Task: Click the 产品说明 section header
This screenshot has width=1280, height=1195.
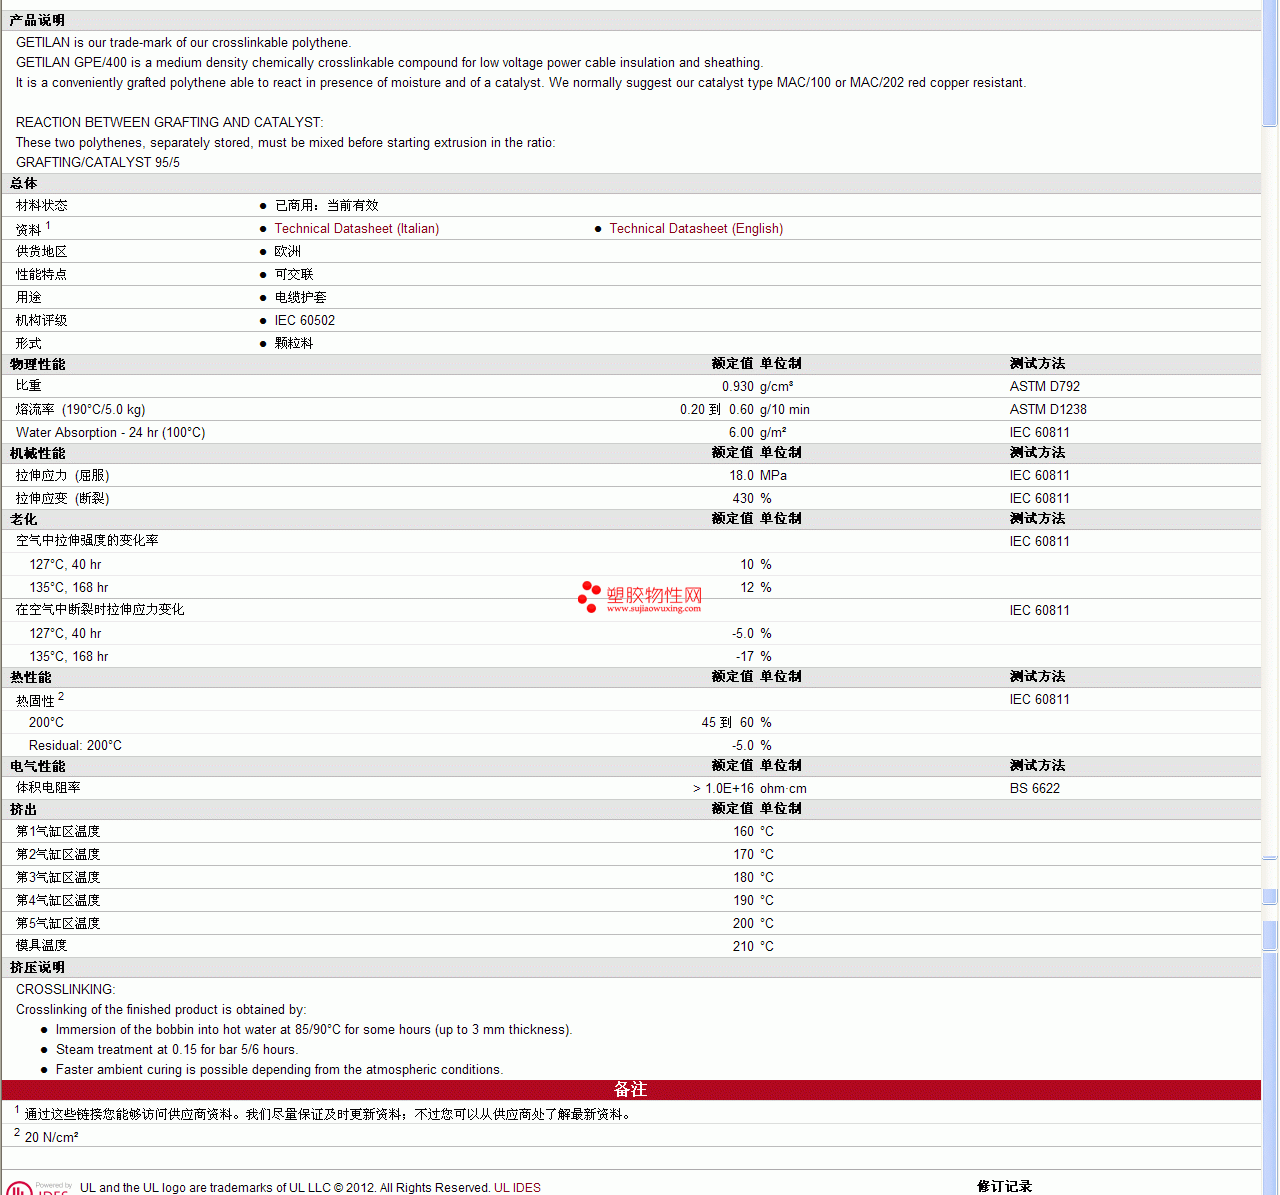Action: coord(37,20)
